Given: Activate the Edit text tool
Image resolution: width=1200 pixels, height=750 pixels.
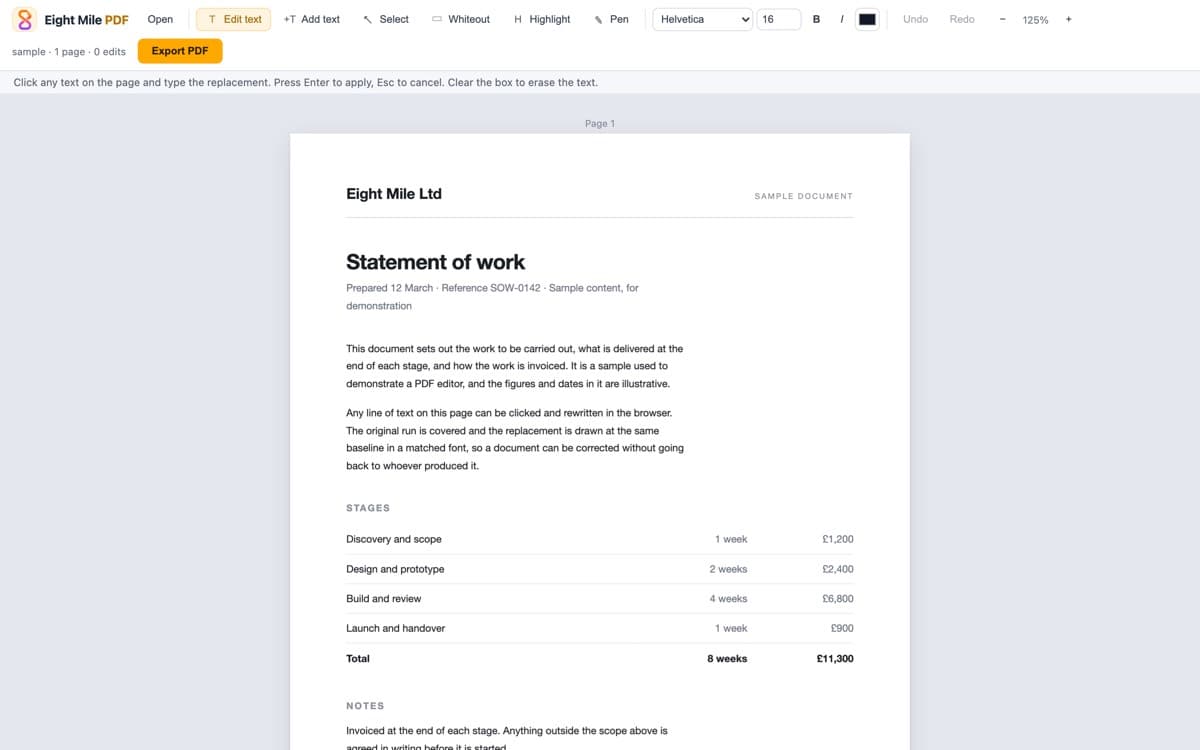Looking at the screenshot, I should coord(234,19).
